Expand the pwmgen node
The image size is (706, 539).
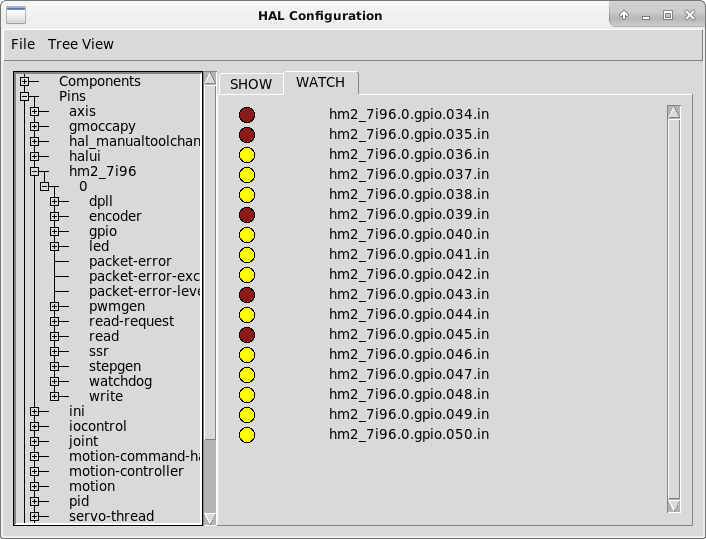click(54, 306)
